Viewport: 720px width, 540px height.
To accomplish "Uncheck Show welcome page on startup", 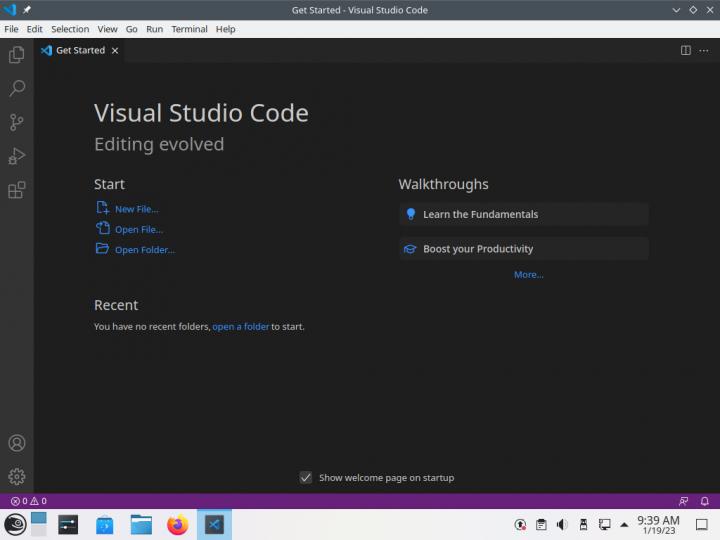I will 306,478.
